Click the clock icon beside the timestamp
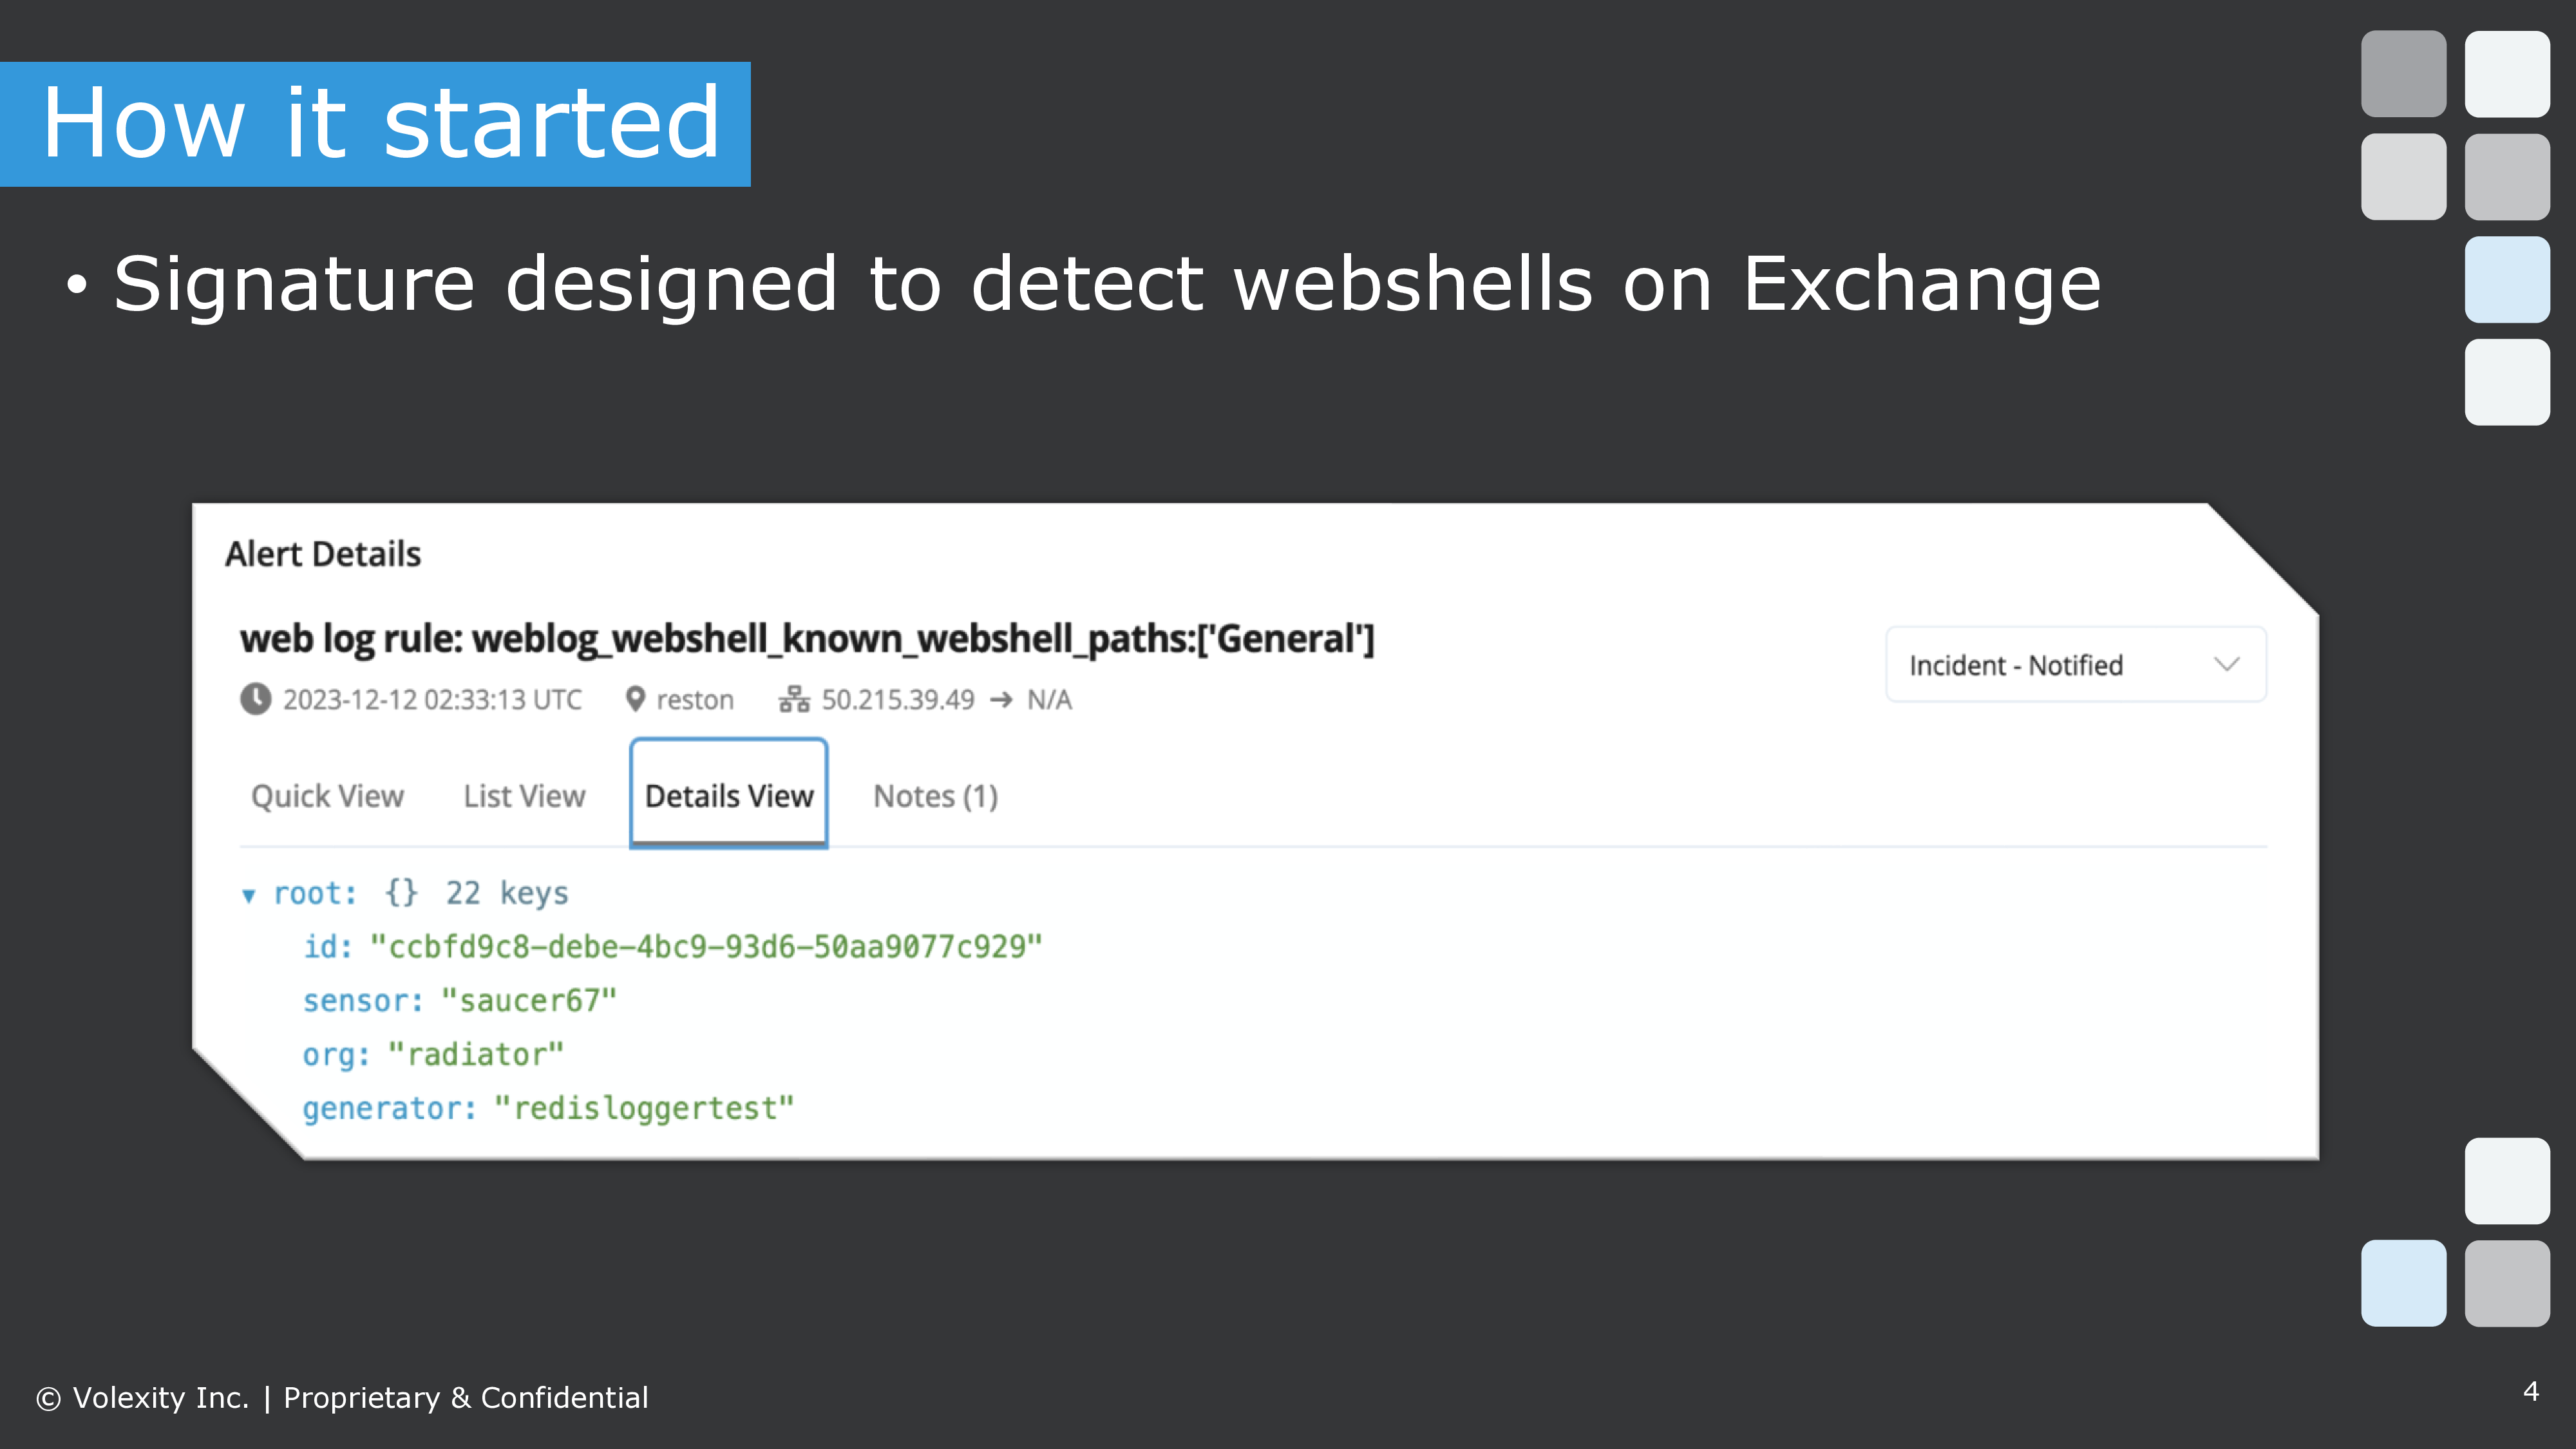2576x1449 pixels. (x=255, y=699)
